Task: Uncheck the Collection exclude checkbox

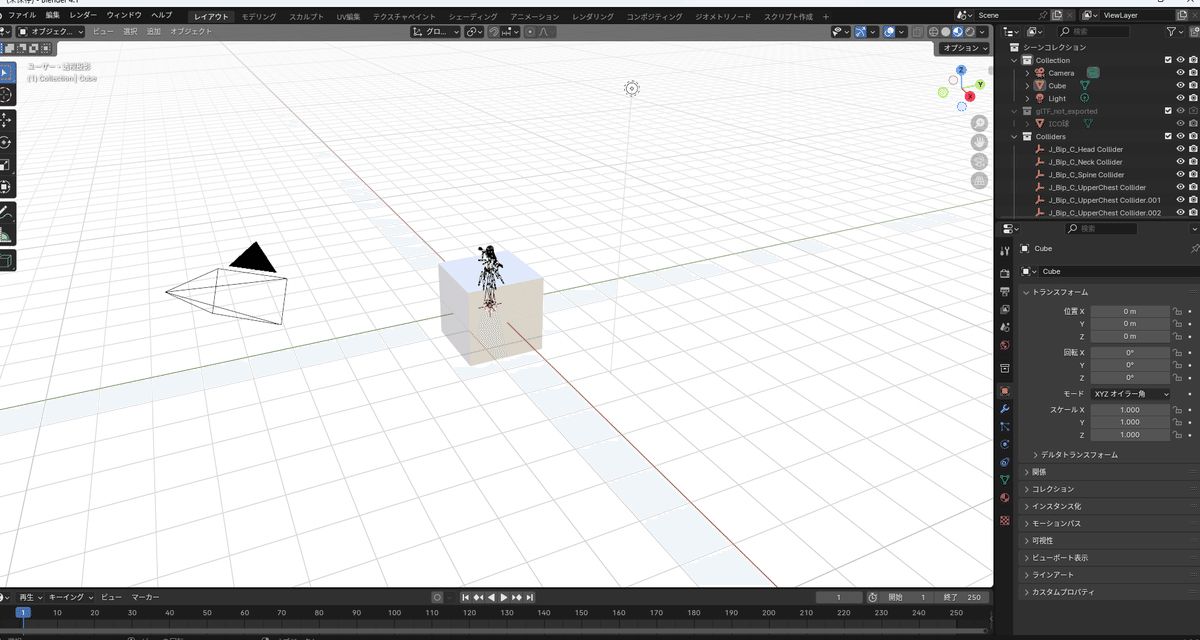Action: pyautogui.click(x=1168, y=60)
